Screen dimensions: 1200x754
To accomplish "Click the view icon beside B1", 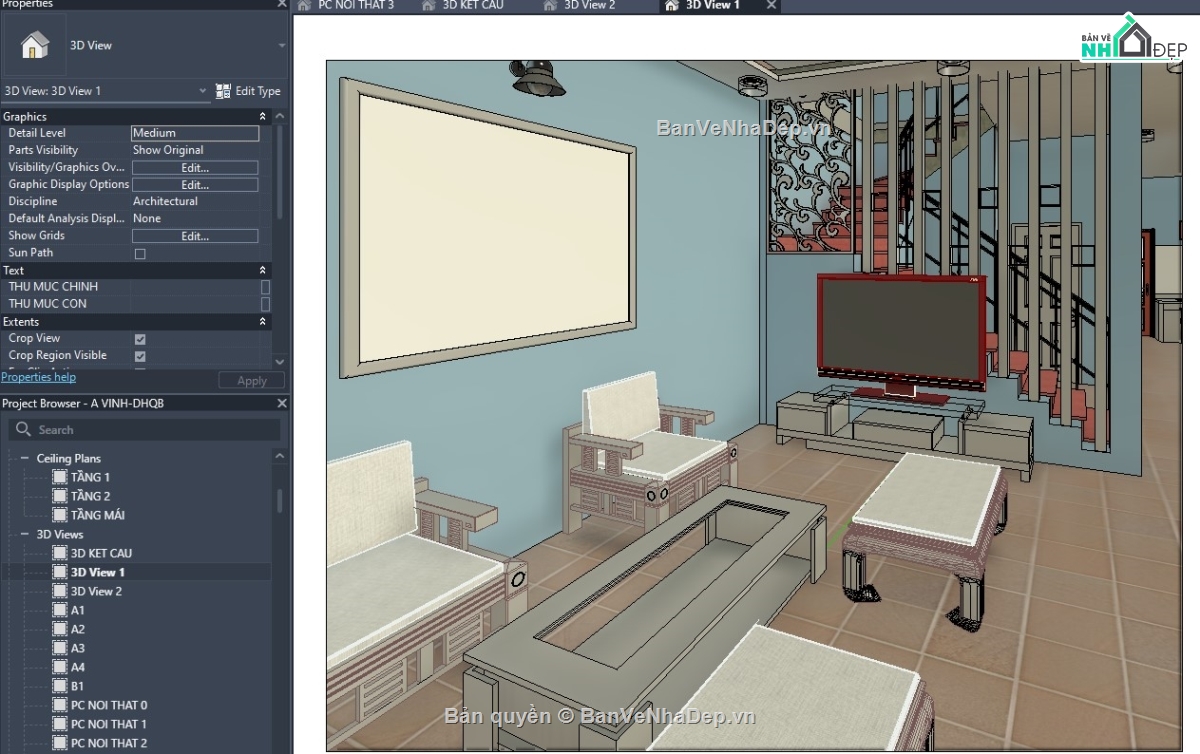I will (x=60, y=686).
